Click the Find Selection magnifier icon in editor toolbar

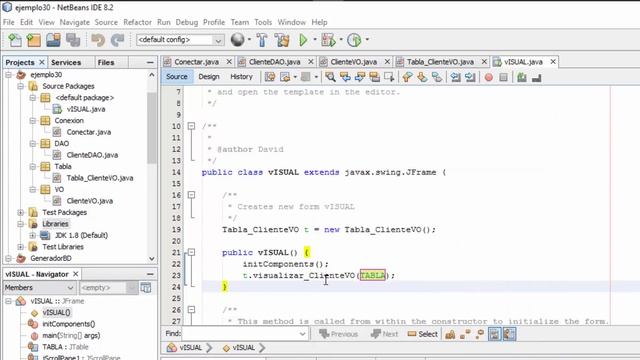tap(330, 77)
